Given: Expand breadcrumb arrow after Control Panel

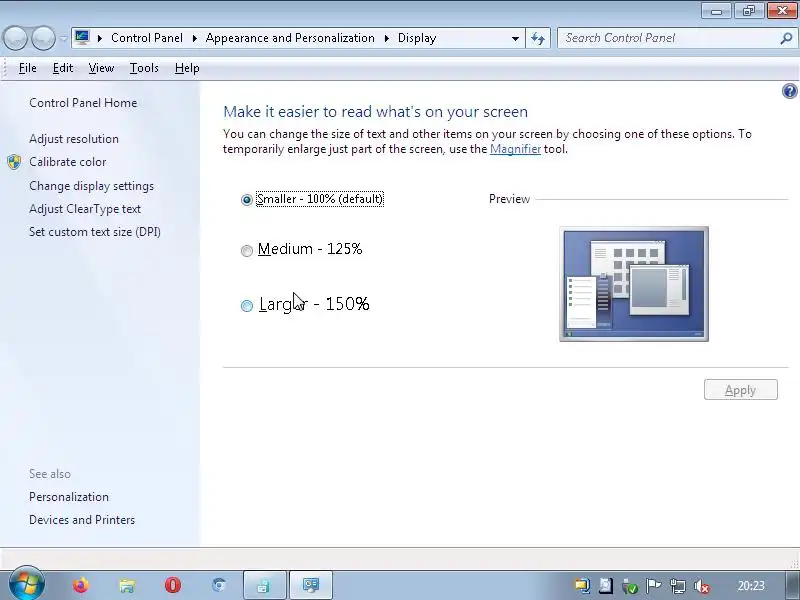Looking at the screenshot, I should click(194, 38).
